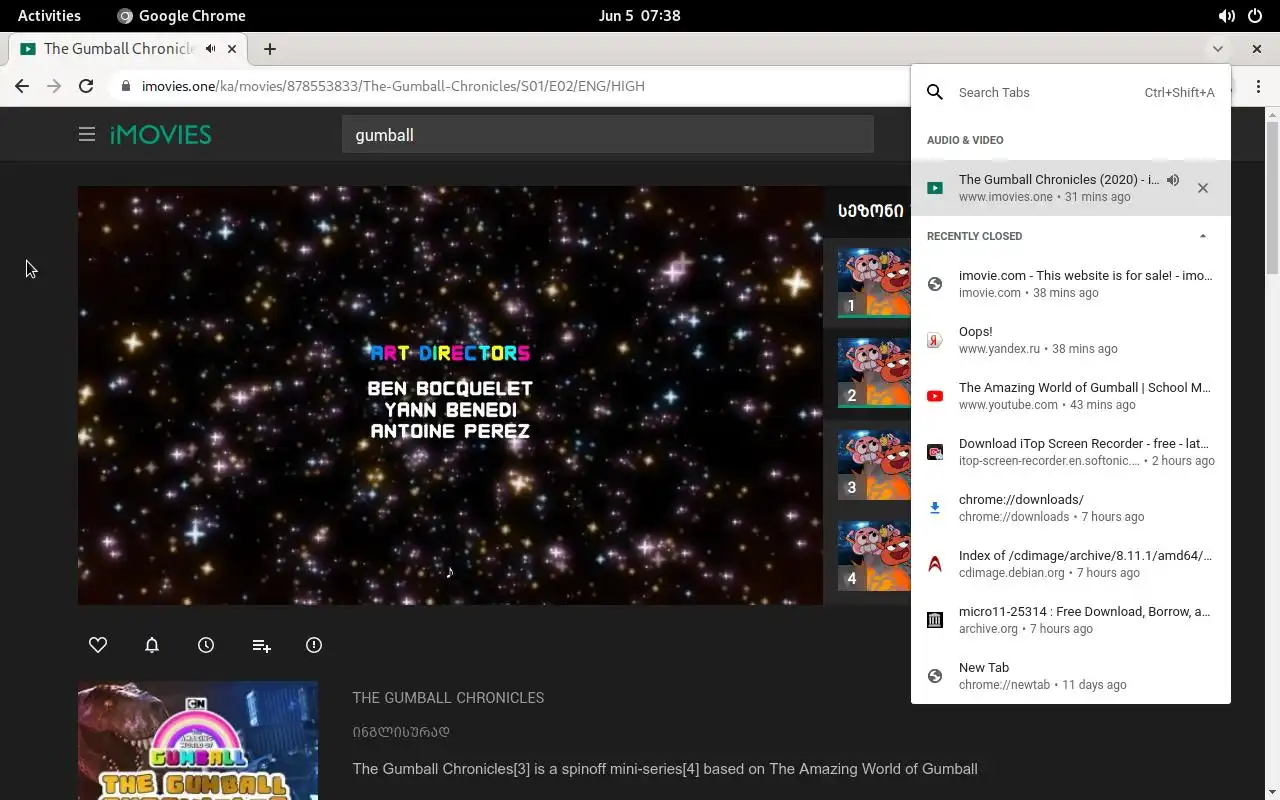Close the Gumball Chronicles tab from the list
The height and width of the screenshot is (800, 1280).
pos(1203,188)
